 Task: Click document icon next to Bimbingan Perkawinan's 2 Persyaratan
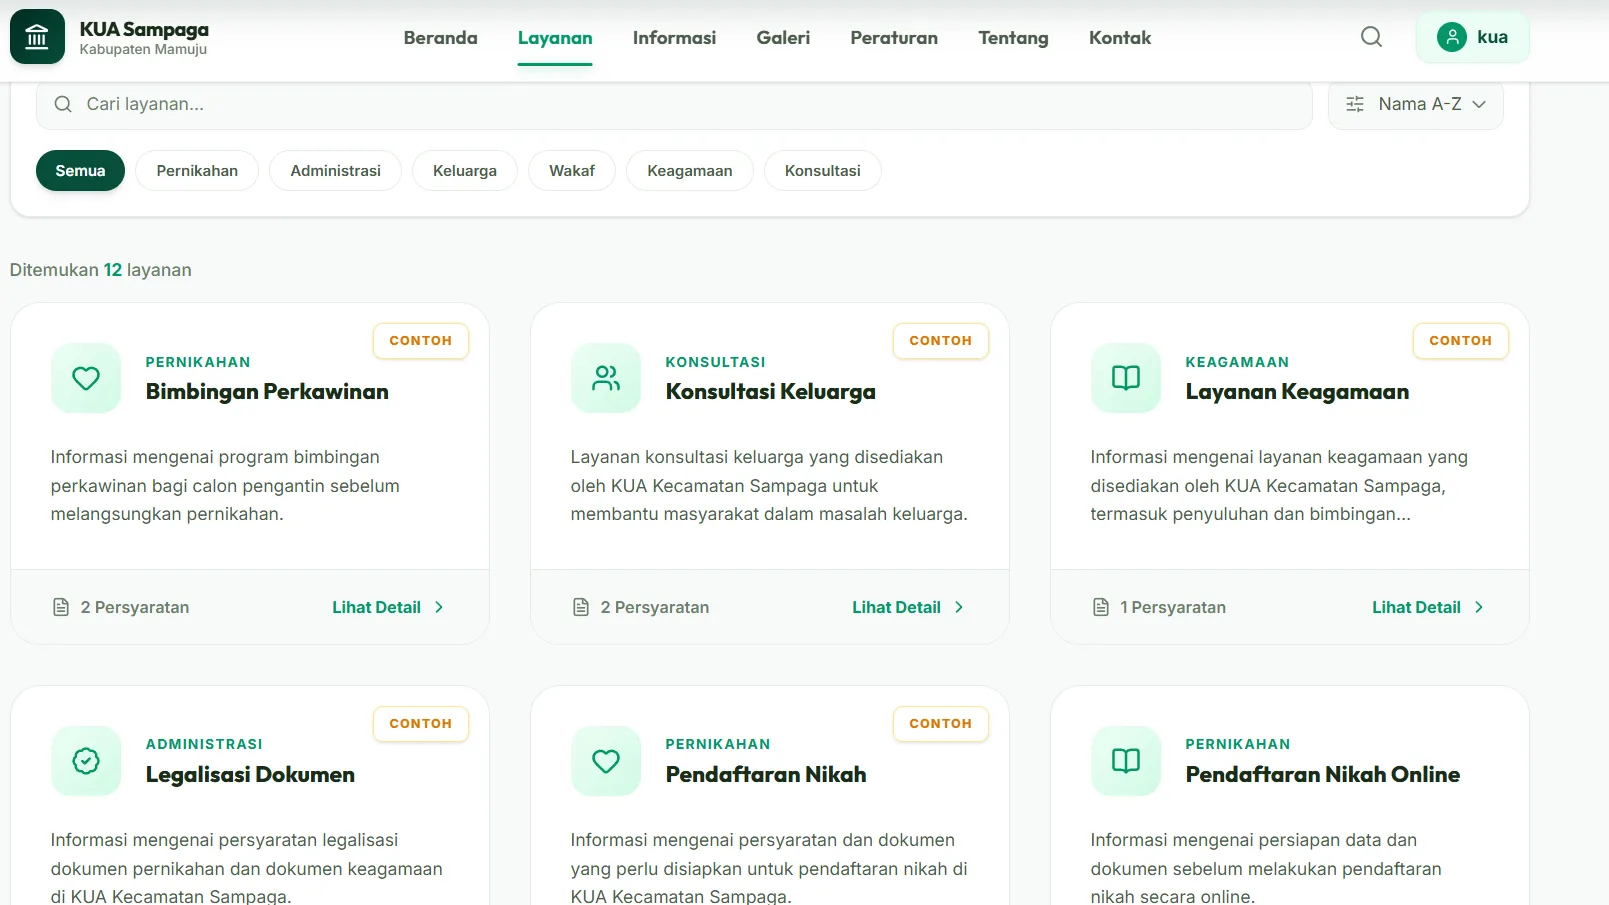pyautogui.click(x=61, y=607)
